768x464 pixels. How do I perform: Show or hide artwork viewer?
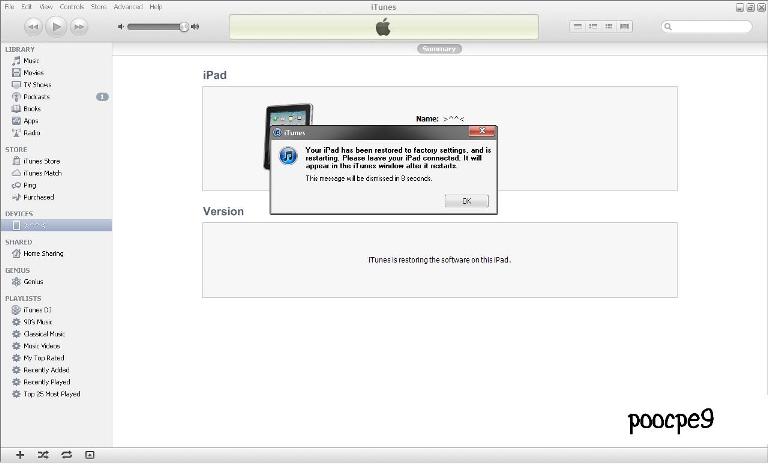click(x=90, y=455)
